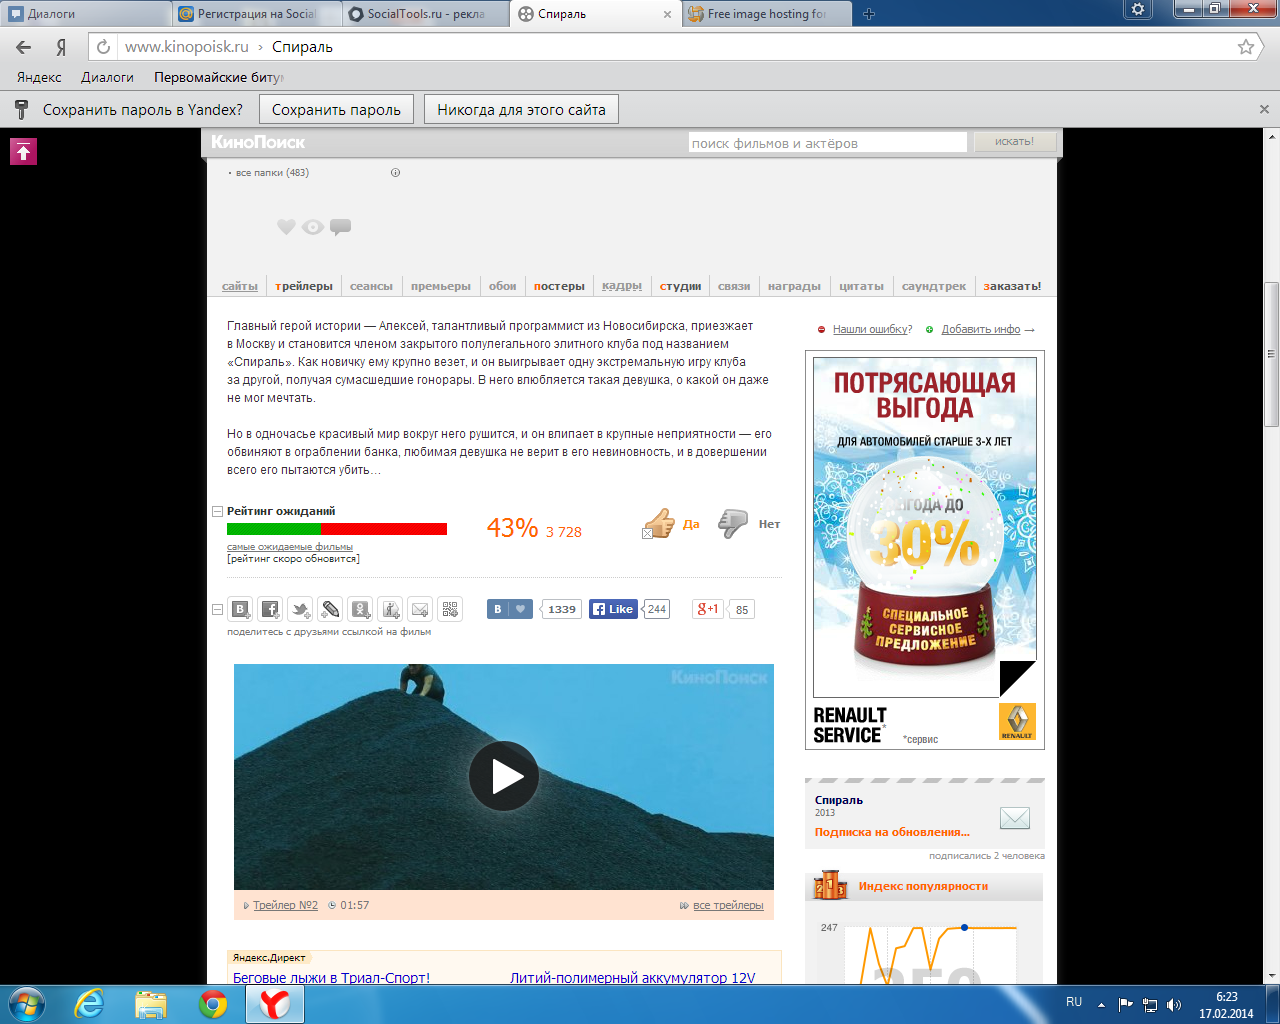Open QR code share icon
The height and width of the screenshot is (1024, 1280).
click(x=451, y=609)
